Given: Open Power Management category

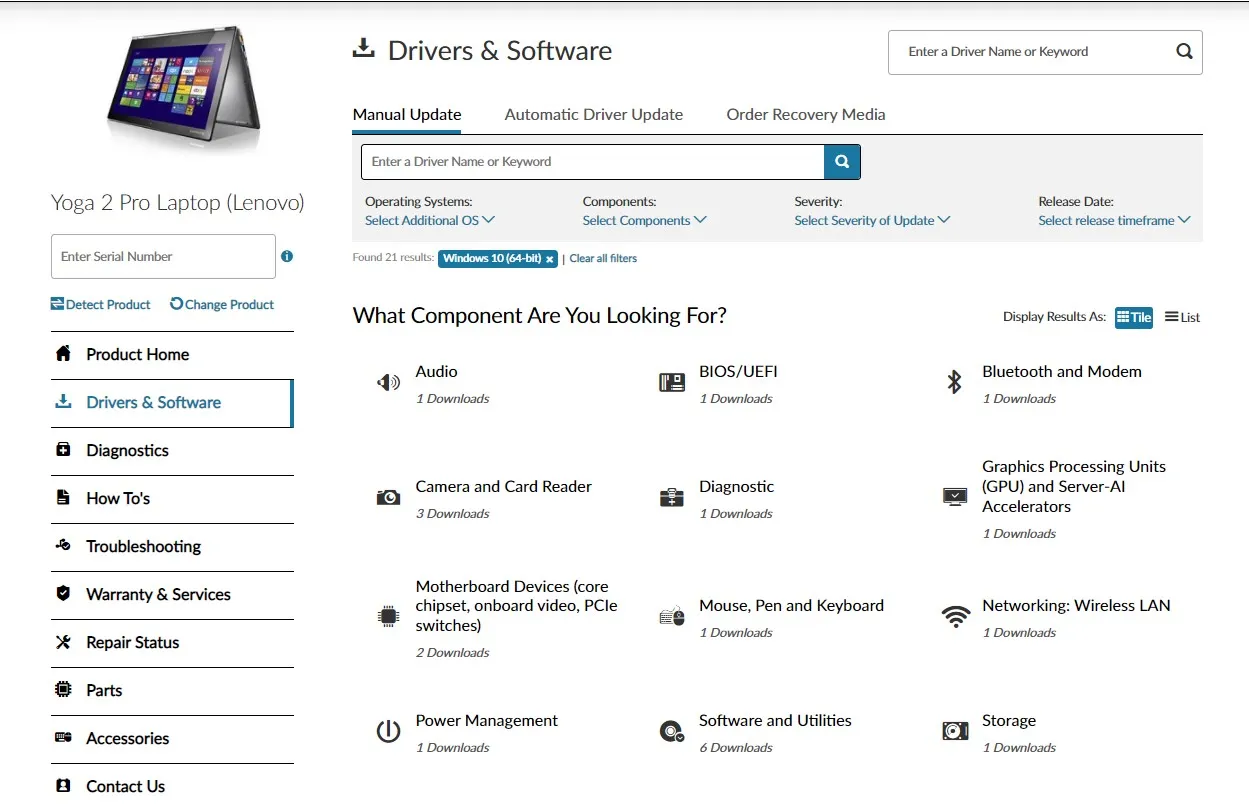Looking at the screenshot, I should click(x=487, y=721).
